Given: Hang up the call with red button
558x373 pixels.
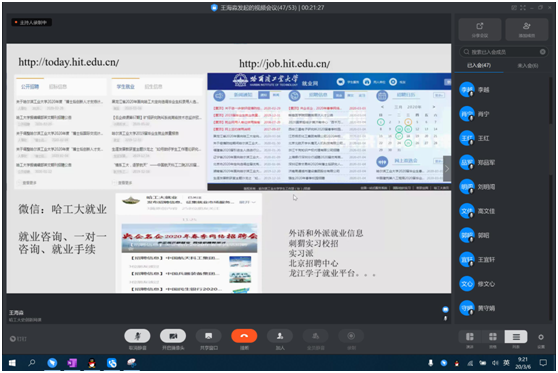Looking at the screenshot, I should tap(244, 336).
